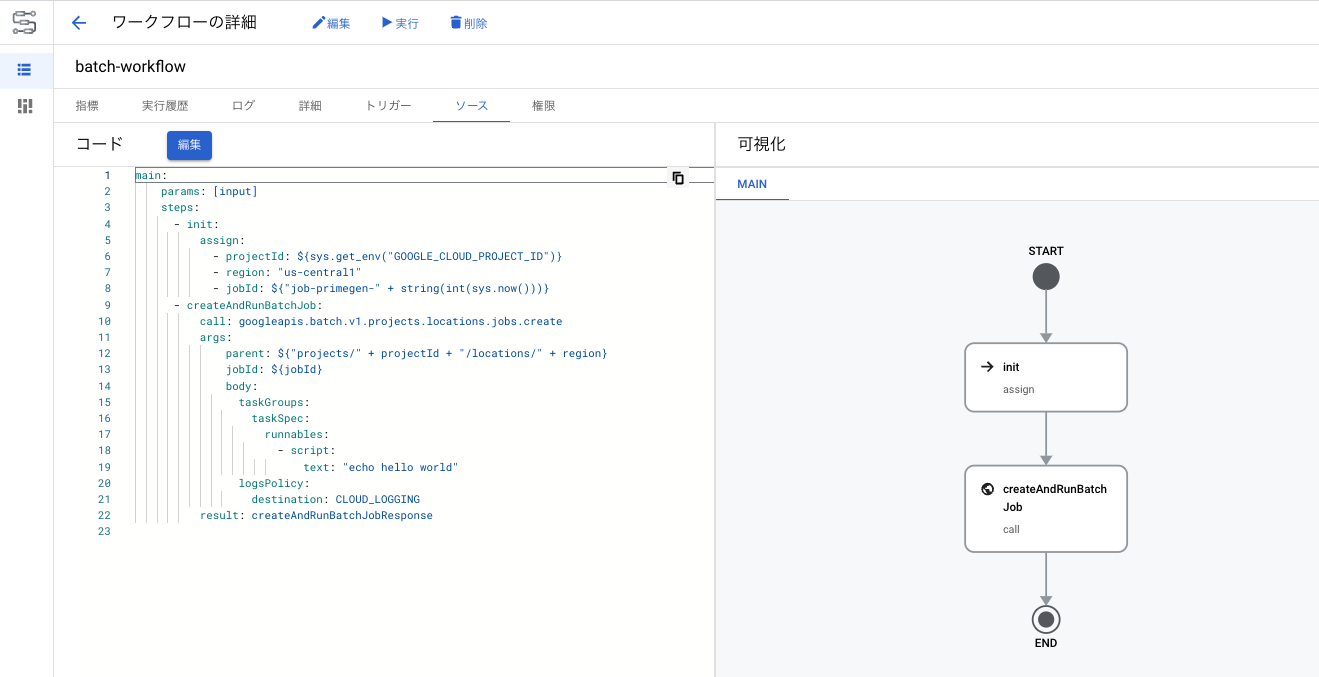Open the dashboard sidebar icon

pos(25,105)
